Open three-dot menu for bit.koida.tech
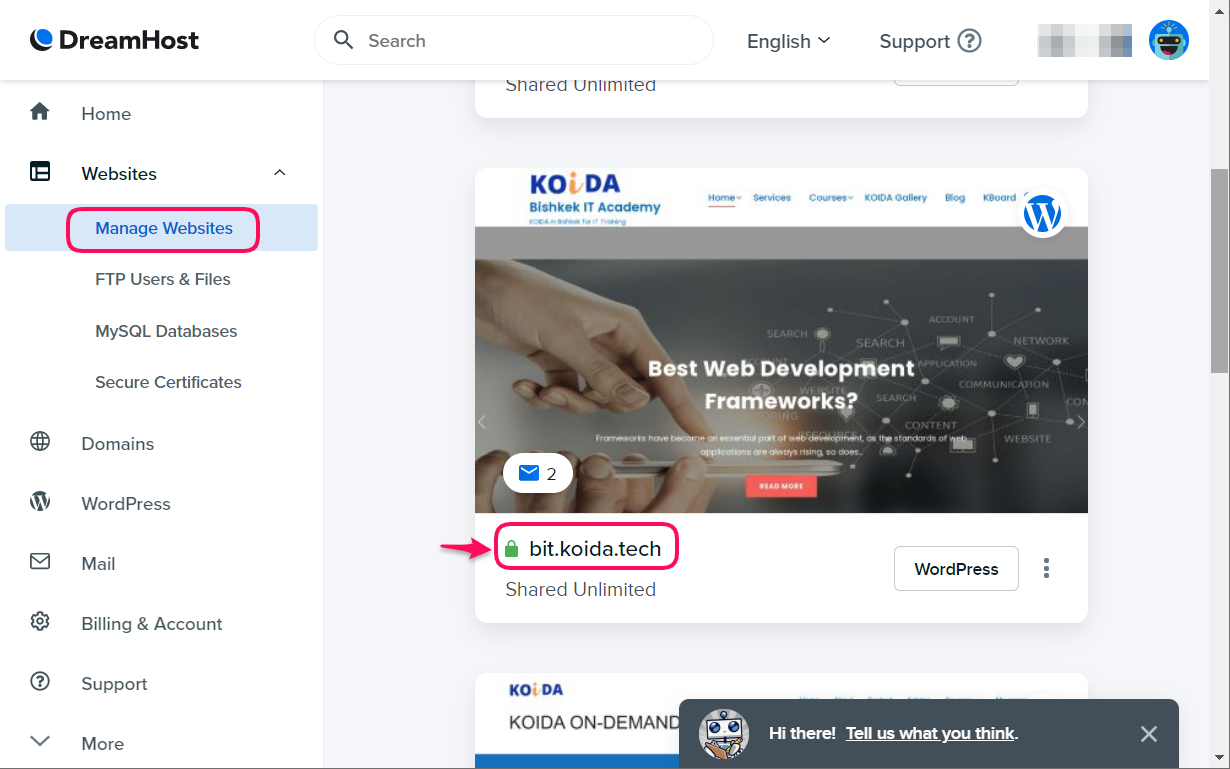 1046,569
